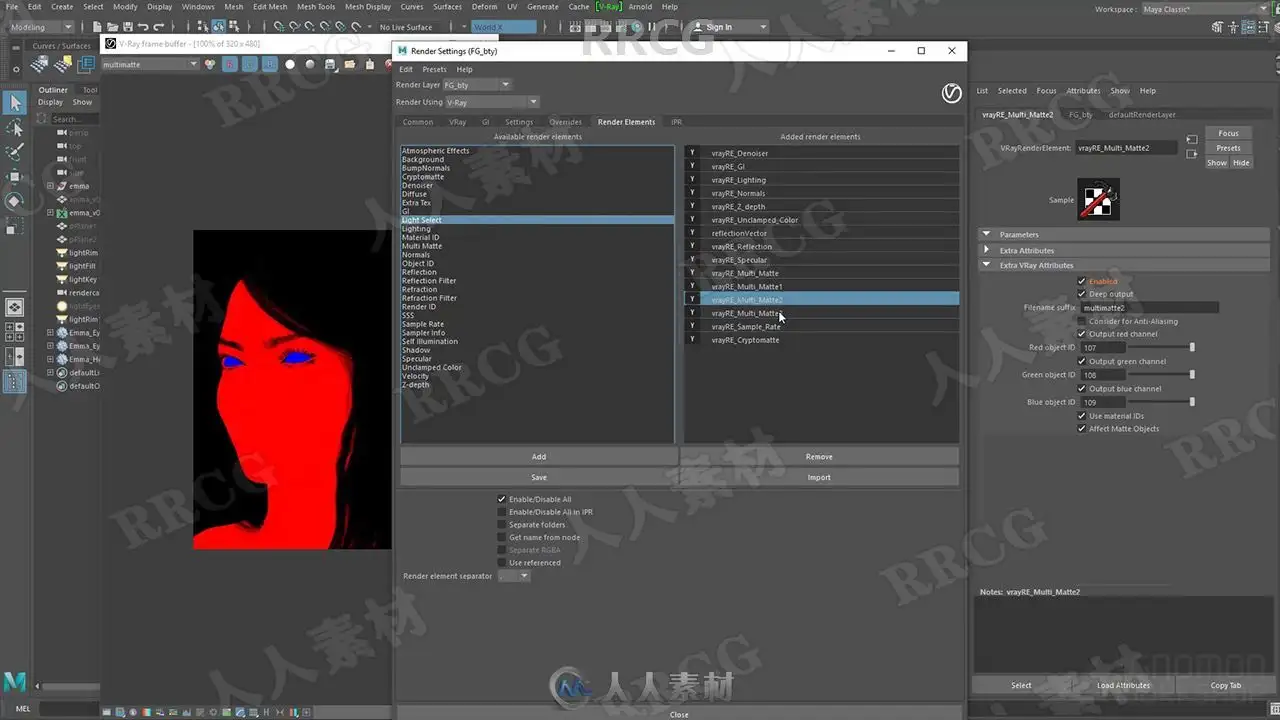Click the New Scene icon
The height and width of the screenshot is (720, 1280).
pyautogui.click(x=97, y=27)
